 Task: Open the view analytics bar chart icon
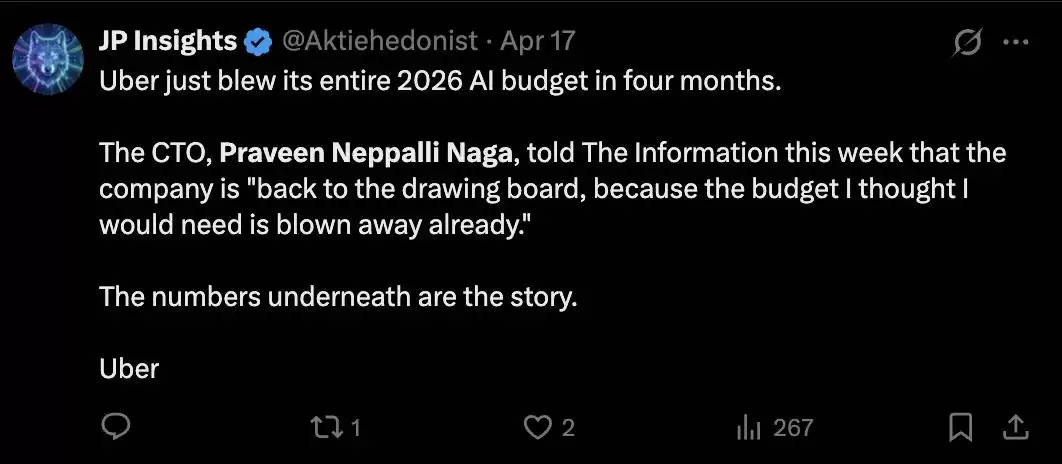[750, 428]
